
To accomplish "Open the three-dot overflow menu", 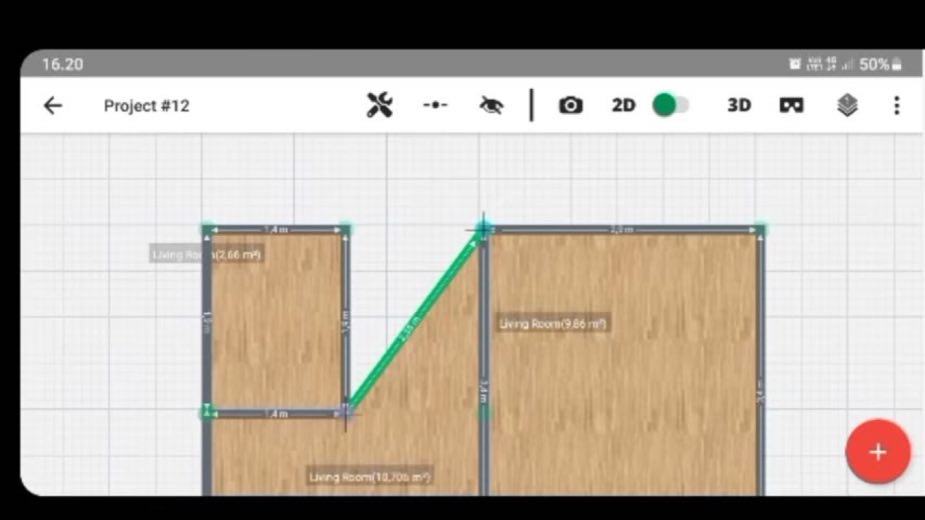I will tap(897, 106).
